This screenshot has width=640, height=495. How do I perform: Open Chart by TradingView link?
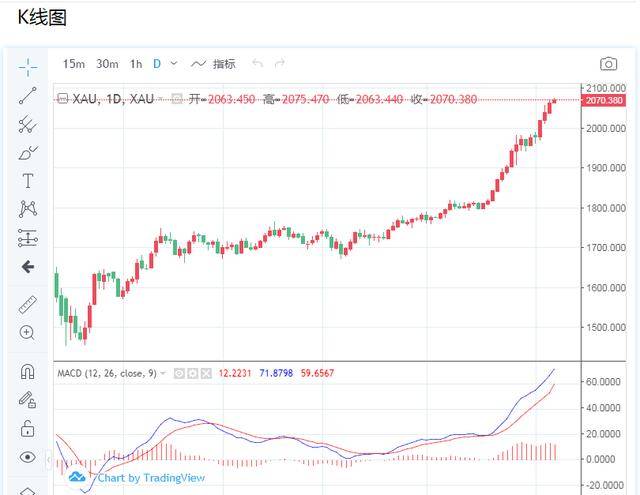click(x=137, y=477)
